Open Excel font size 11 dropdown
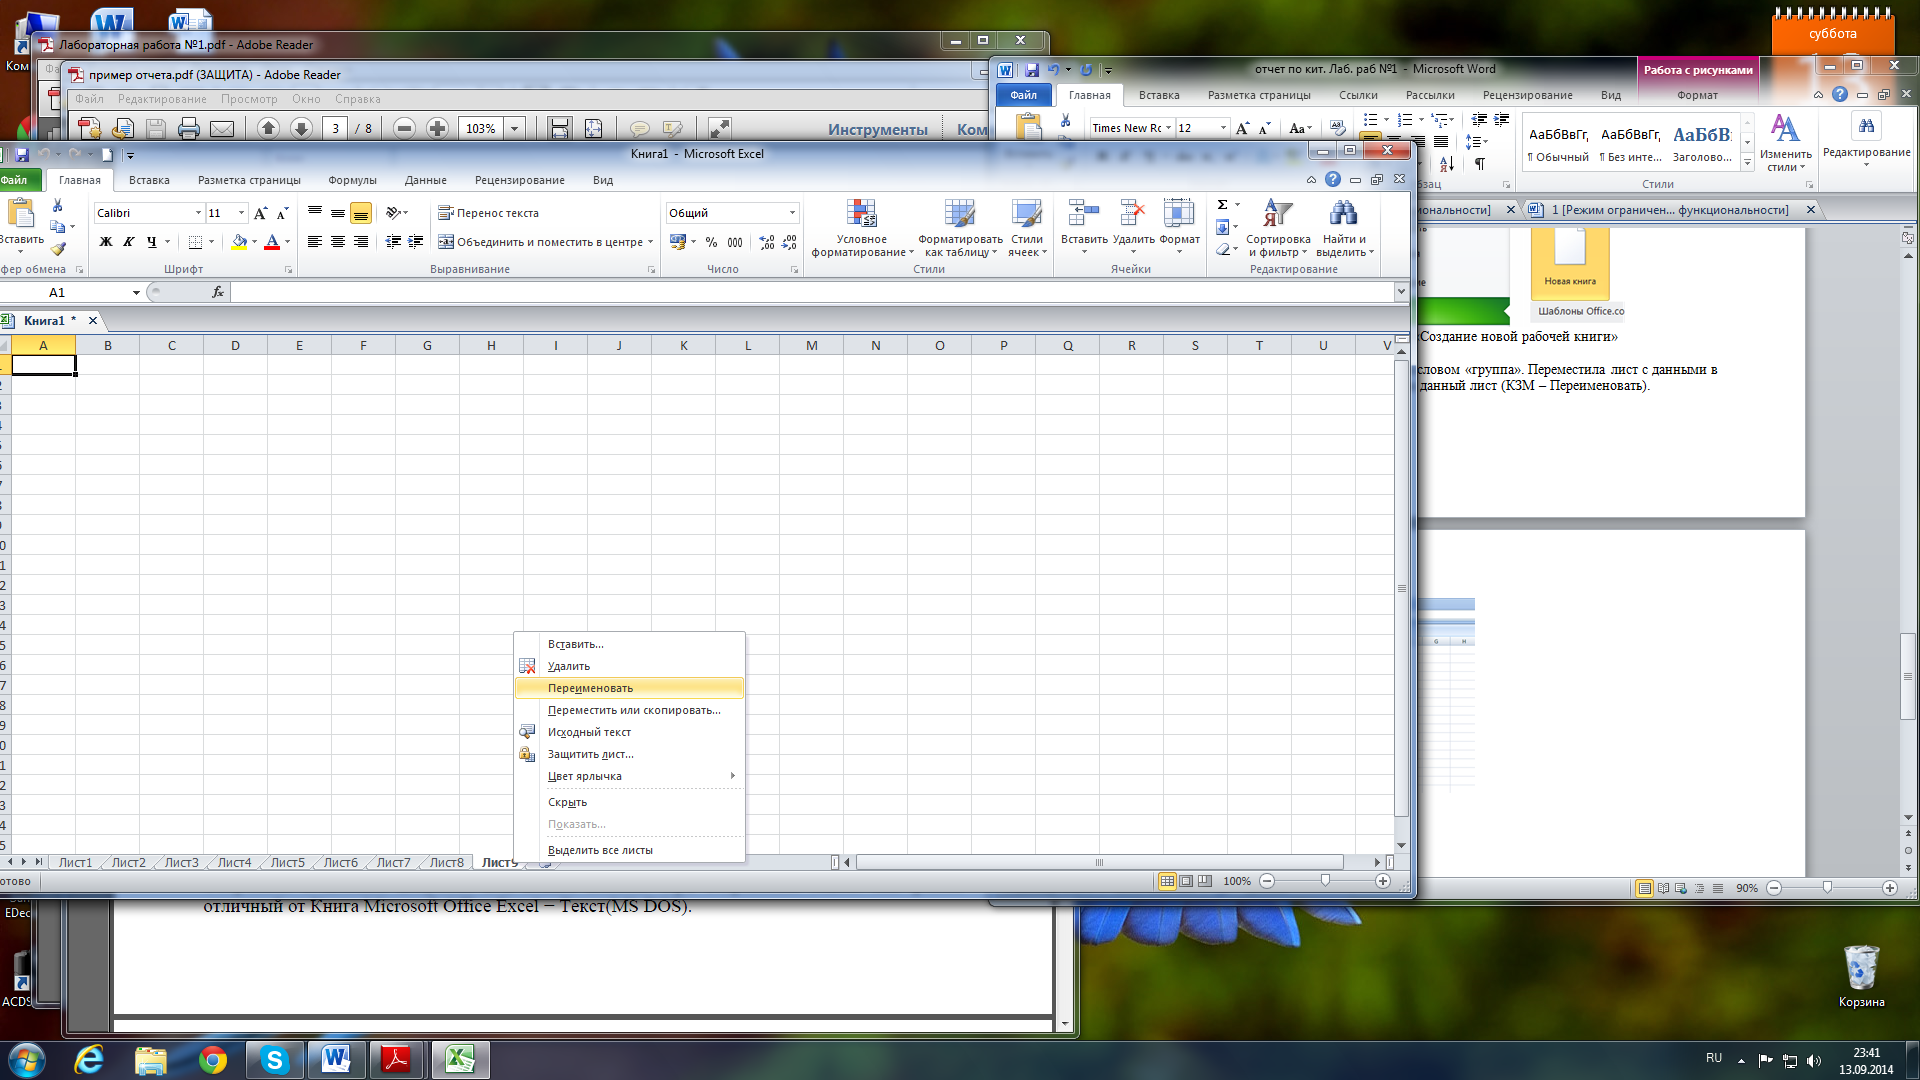Viewport: 1920px width, 1080px height. coord(241,213)
